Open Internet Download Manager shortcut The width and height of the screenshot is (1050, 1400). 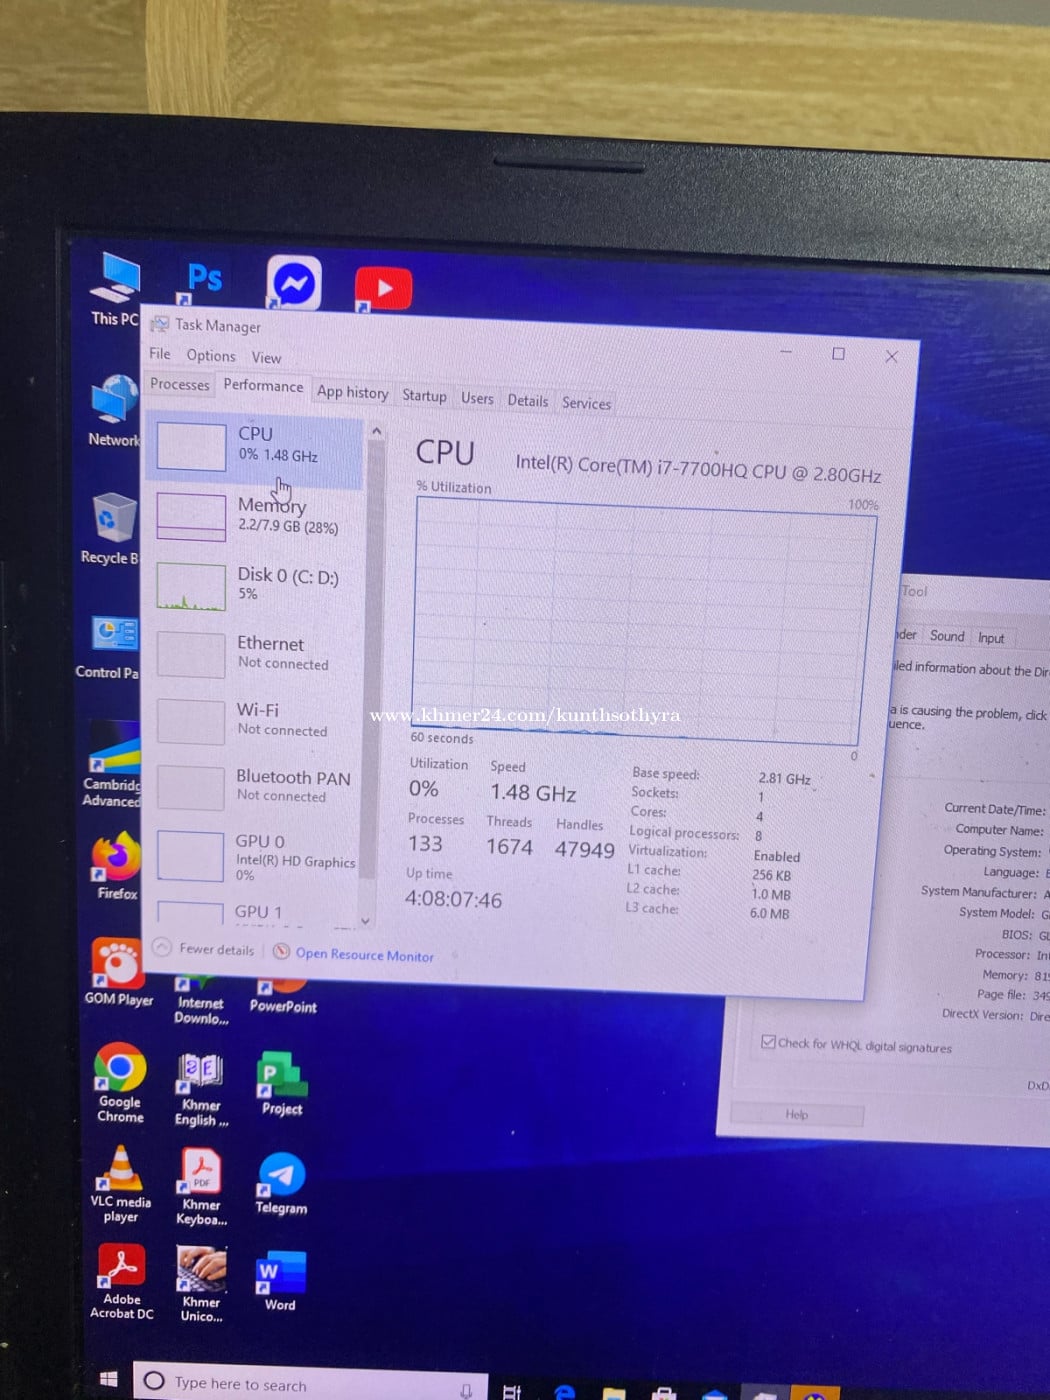[x=201, y=1002]
